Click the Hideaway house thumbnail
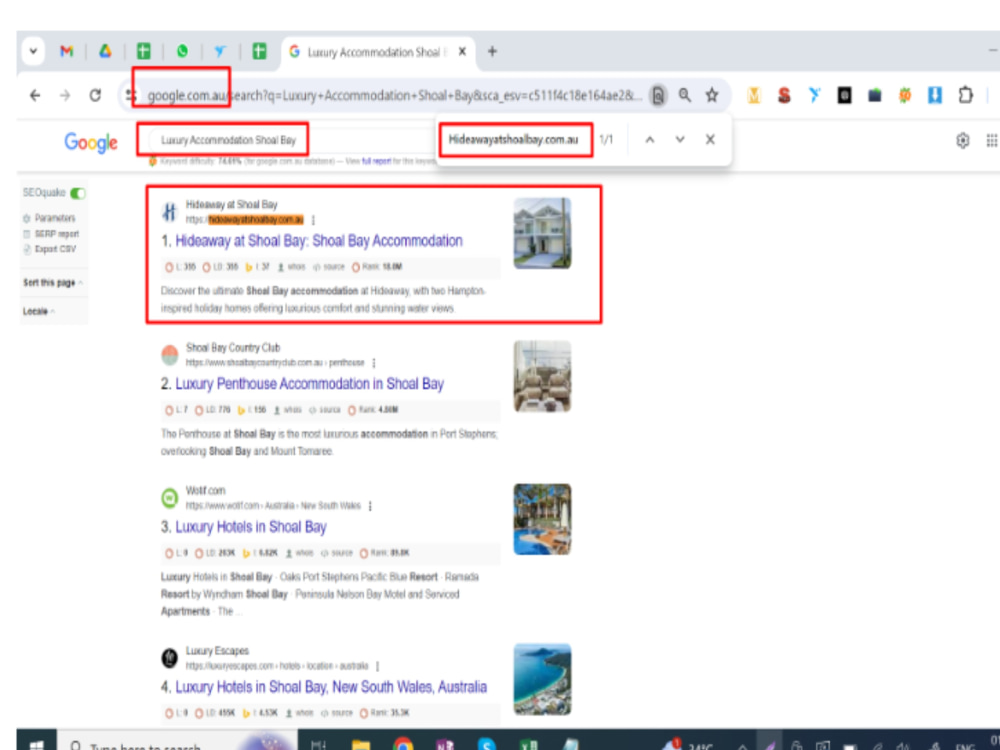Viewport: 1000px width, 750px height. tap(543, 233)
